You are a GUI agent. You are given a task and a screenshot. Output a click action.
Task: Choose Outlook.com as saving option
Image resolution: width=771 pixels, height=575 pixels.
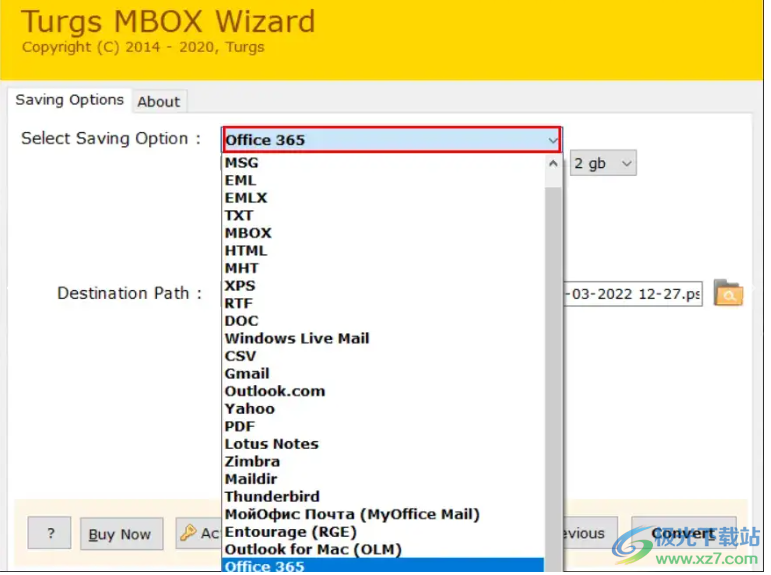click(x=384, y=391)
